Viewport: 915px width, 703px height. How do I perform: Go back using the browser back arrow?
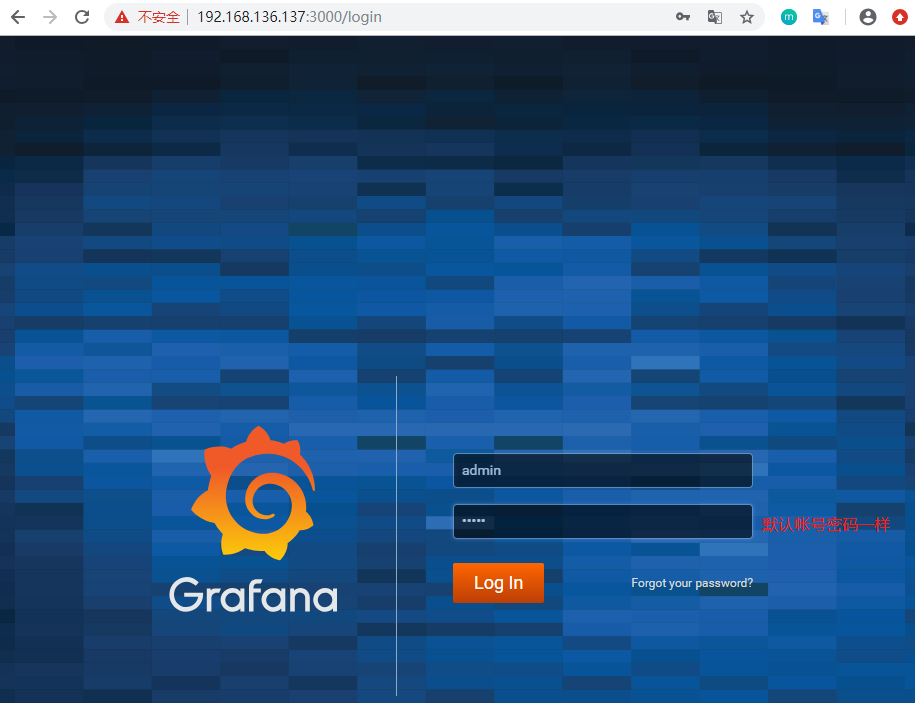pyautogui.click(x=18, y=17)
